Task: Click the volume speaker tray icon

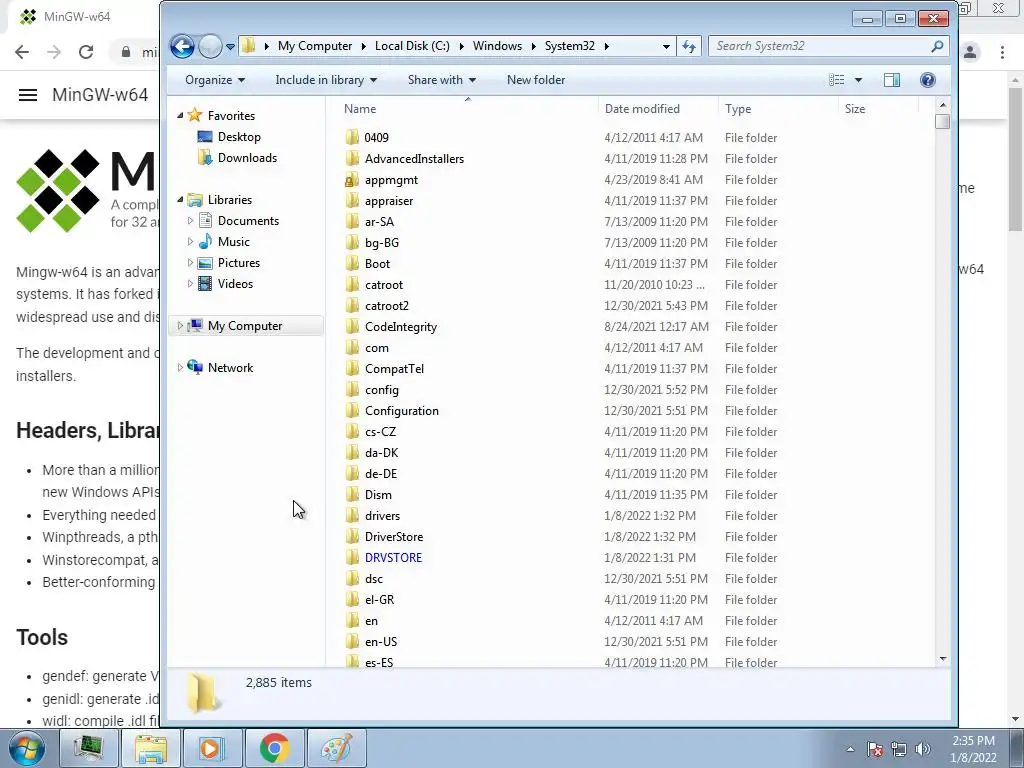Action: point(922,749)
